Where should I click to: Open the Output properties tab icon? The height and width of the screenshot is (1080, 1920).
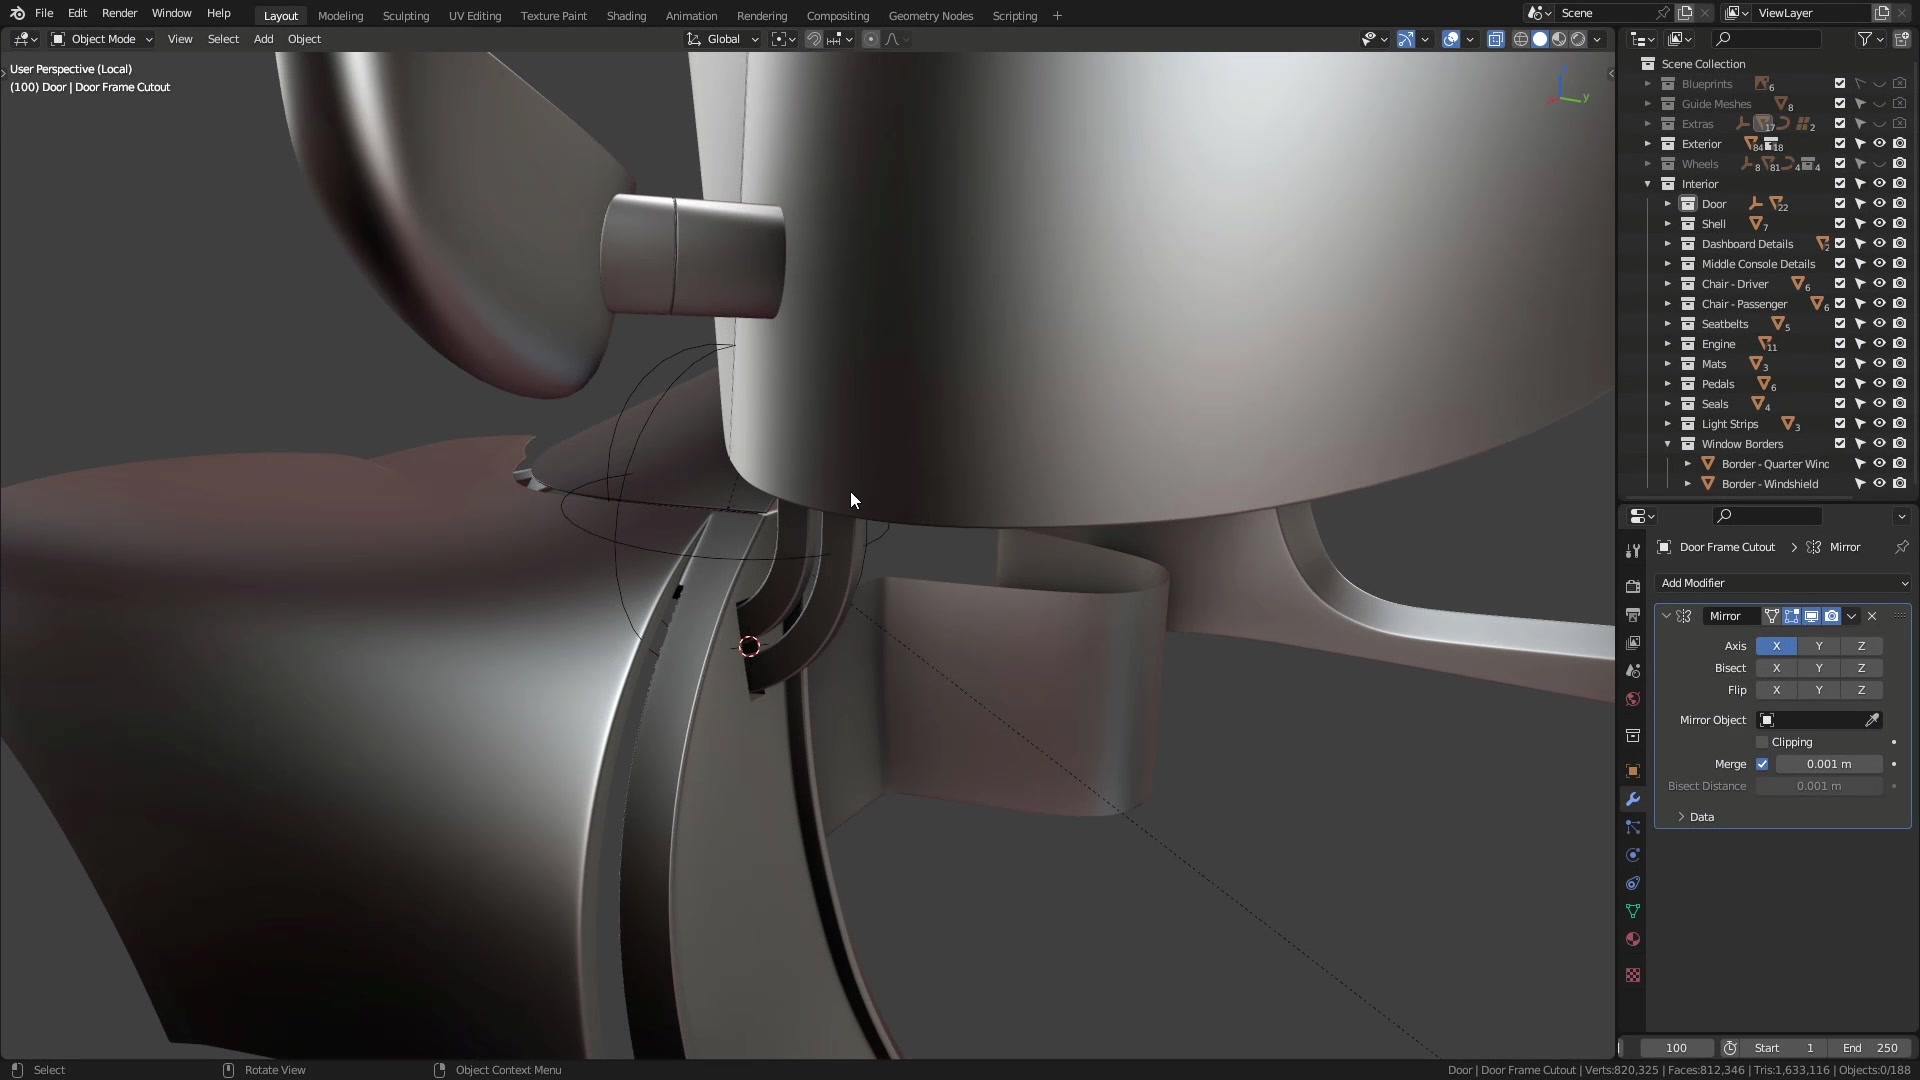[x=1633, y=615]
